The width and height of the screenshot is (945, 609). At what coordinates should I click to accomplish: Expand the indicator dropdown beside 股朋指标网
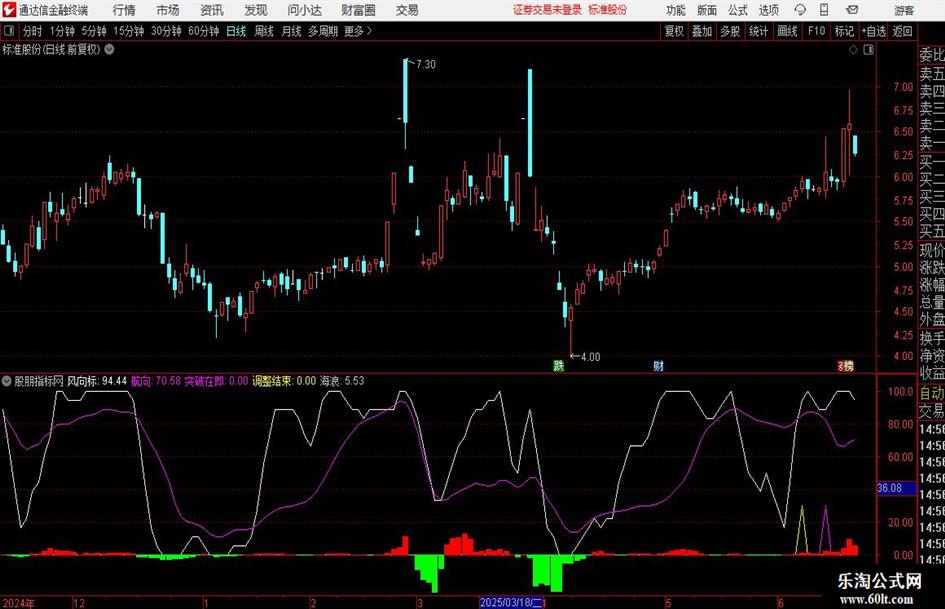tap(7, 380)
